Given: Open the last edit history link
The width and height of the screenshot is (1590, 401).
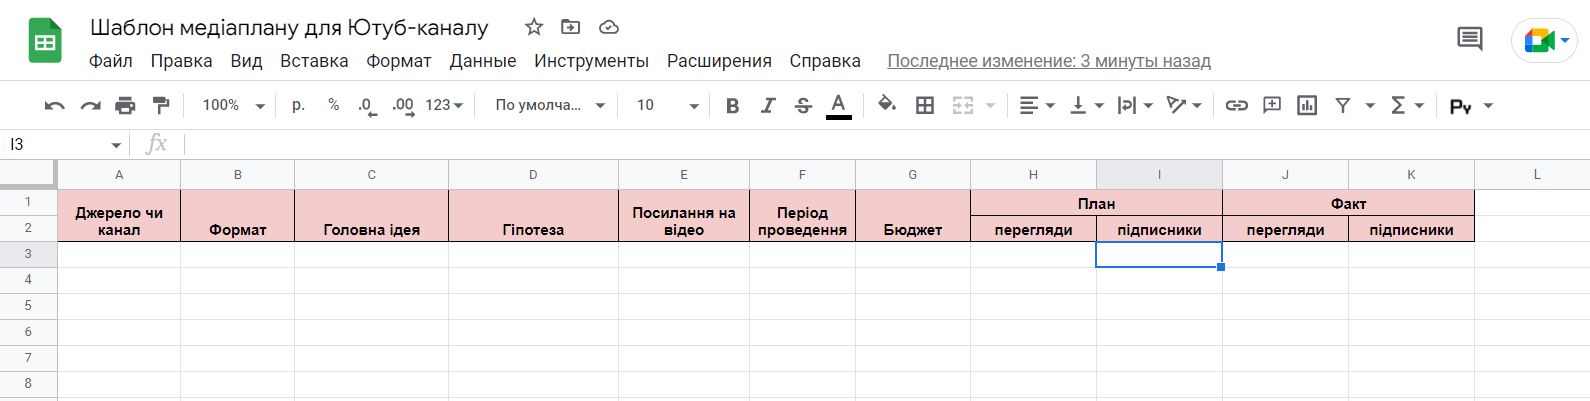Looking at the screenshot, I should click(1049, 61).
